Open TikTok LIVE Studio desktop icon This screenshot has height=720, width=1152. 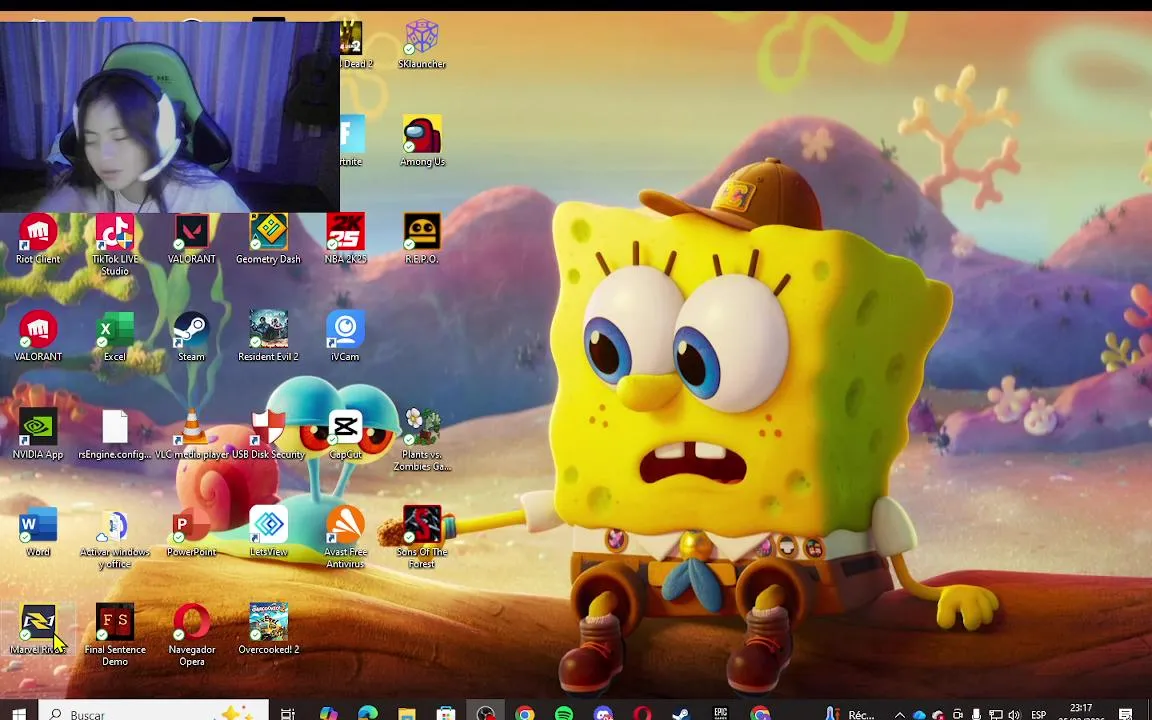point(115,245)
